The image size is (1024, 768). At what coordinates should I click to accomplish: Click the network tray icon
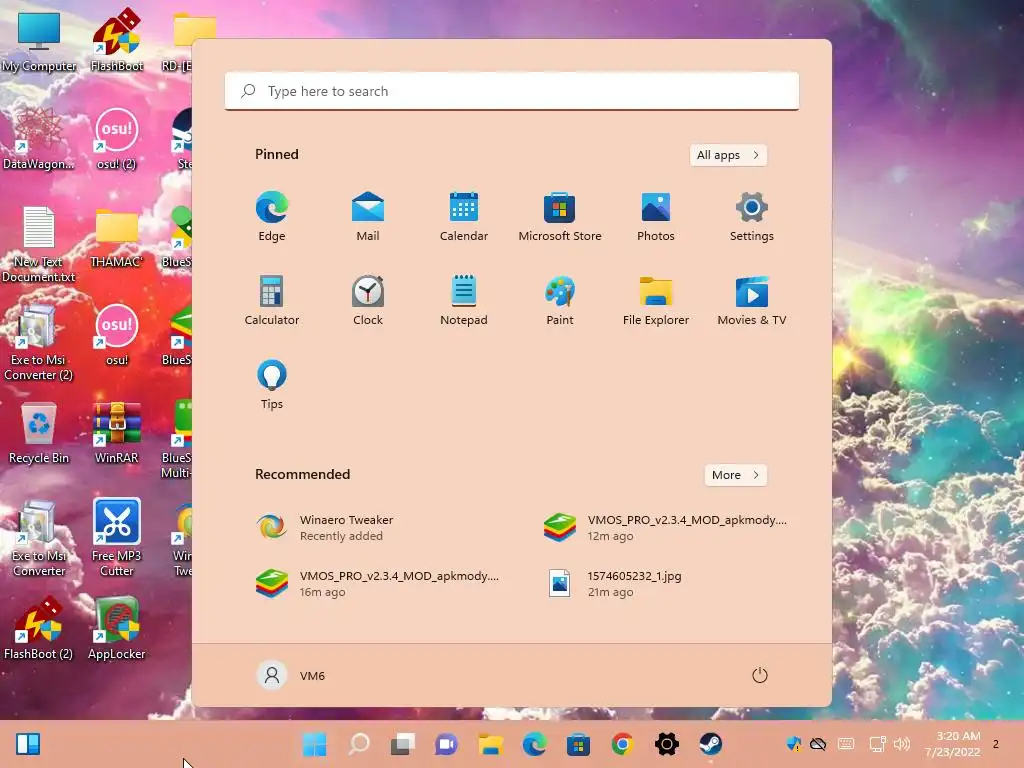[877, 744]
